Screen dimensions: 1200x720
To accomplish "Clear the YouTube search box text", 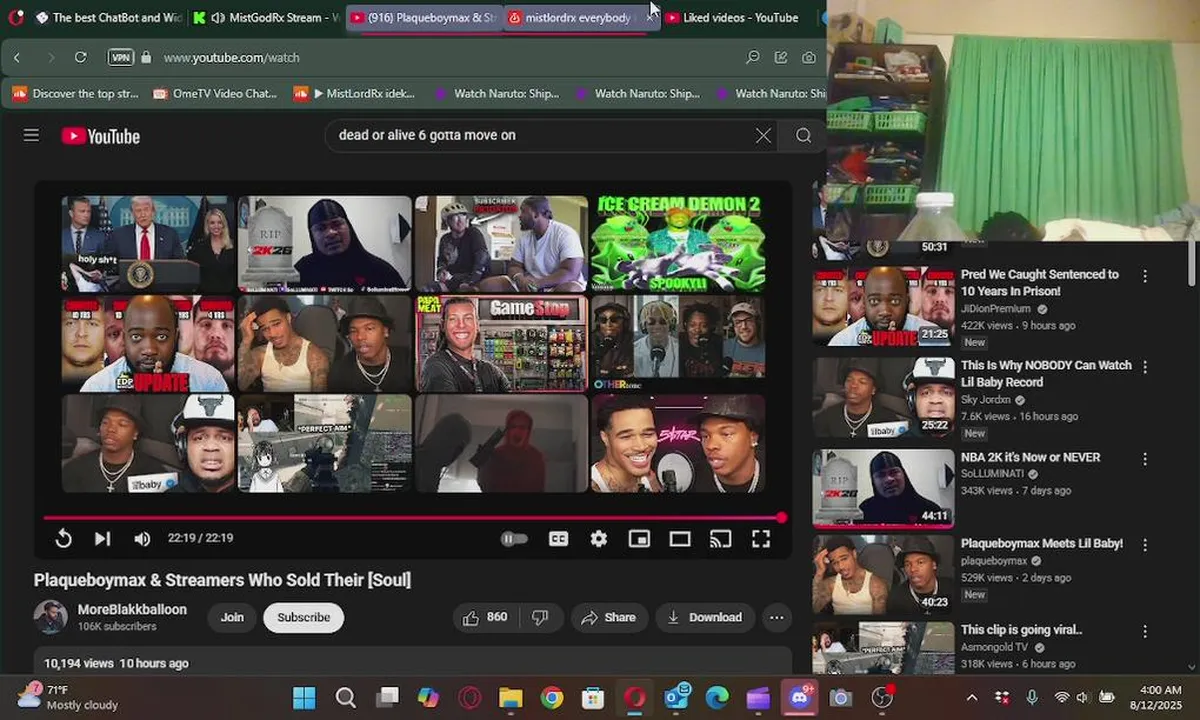I will point(763,135).
